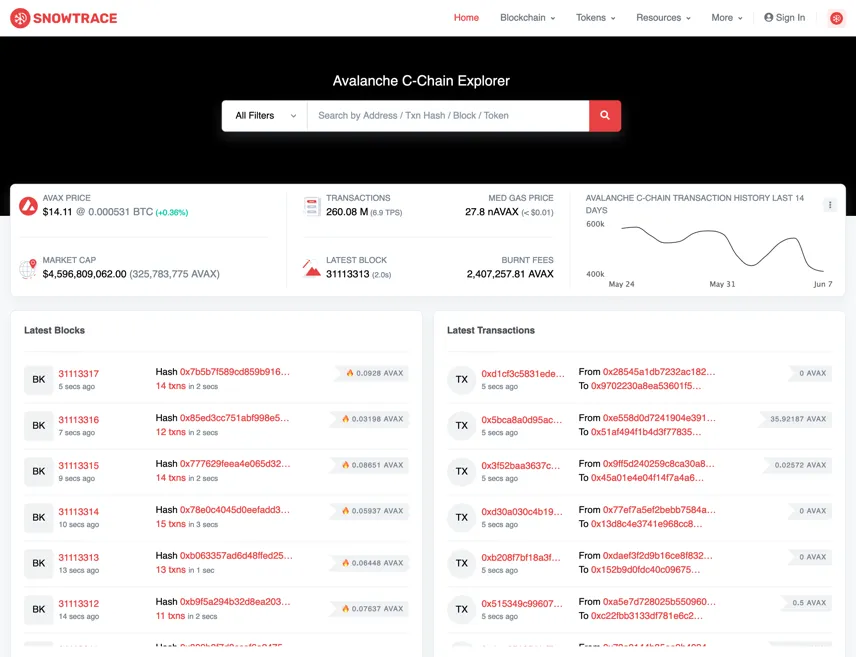Viewport: 856px width, 657px height.
Task: Open transaction 0xd1cf3c5831ede
Action: click(x=522, y=374)
